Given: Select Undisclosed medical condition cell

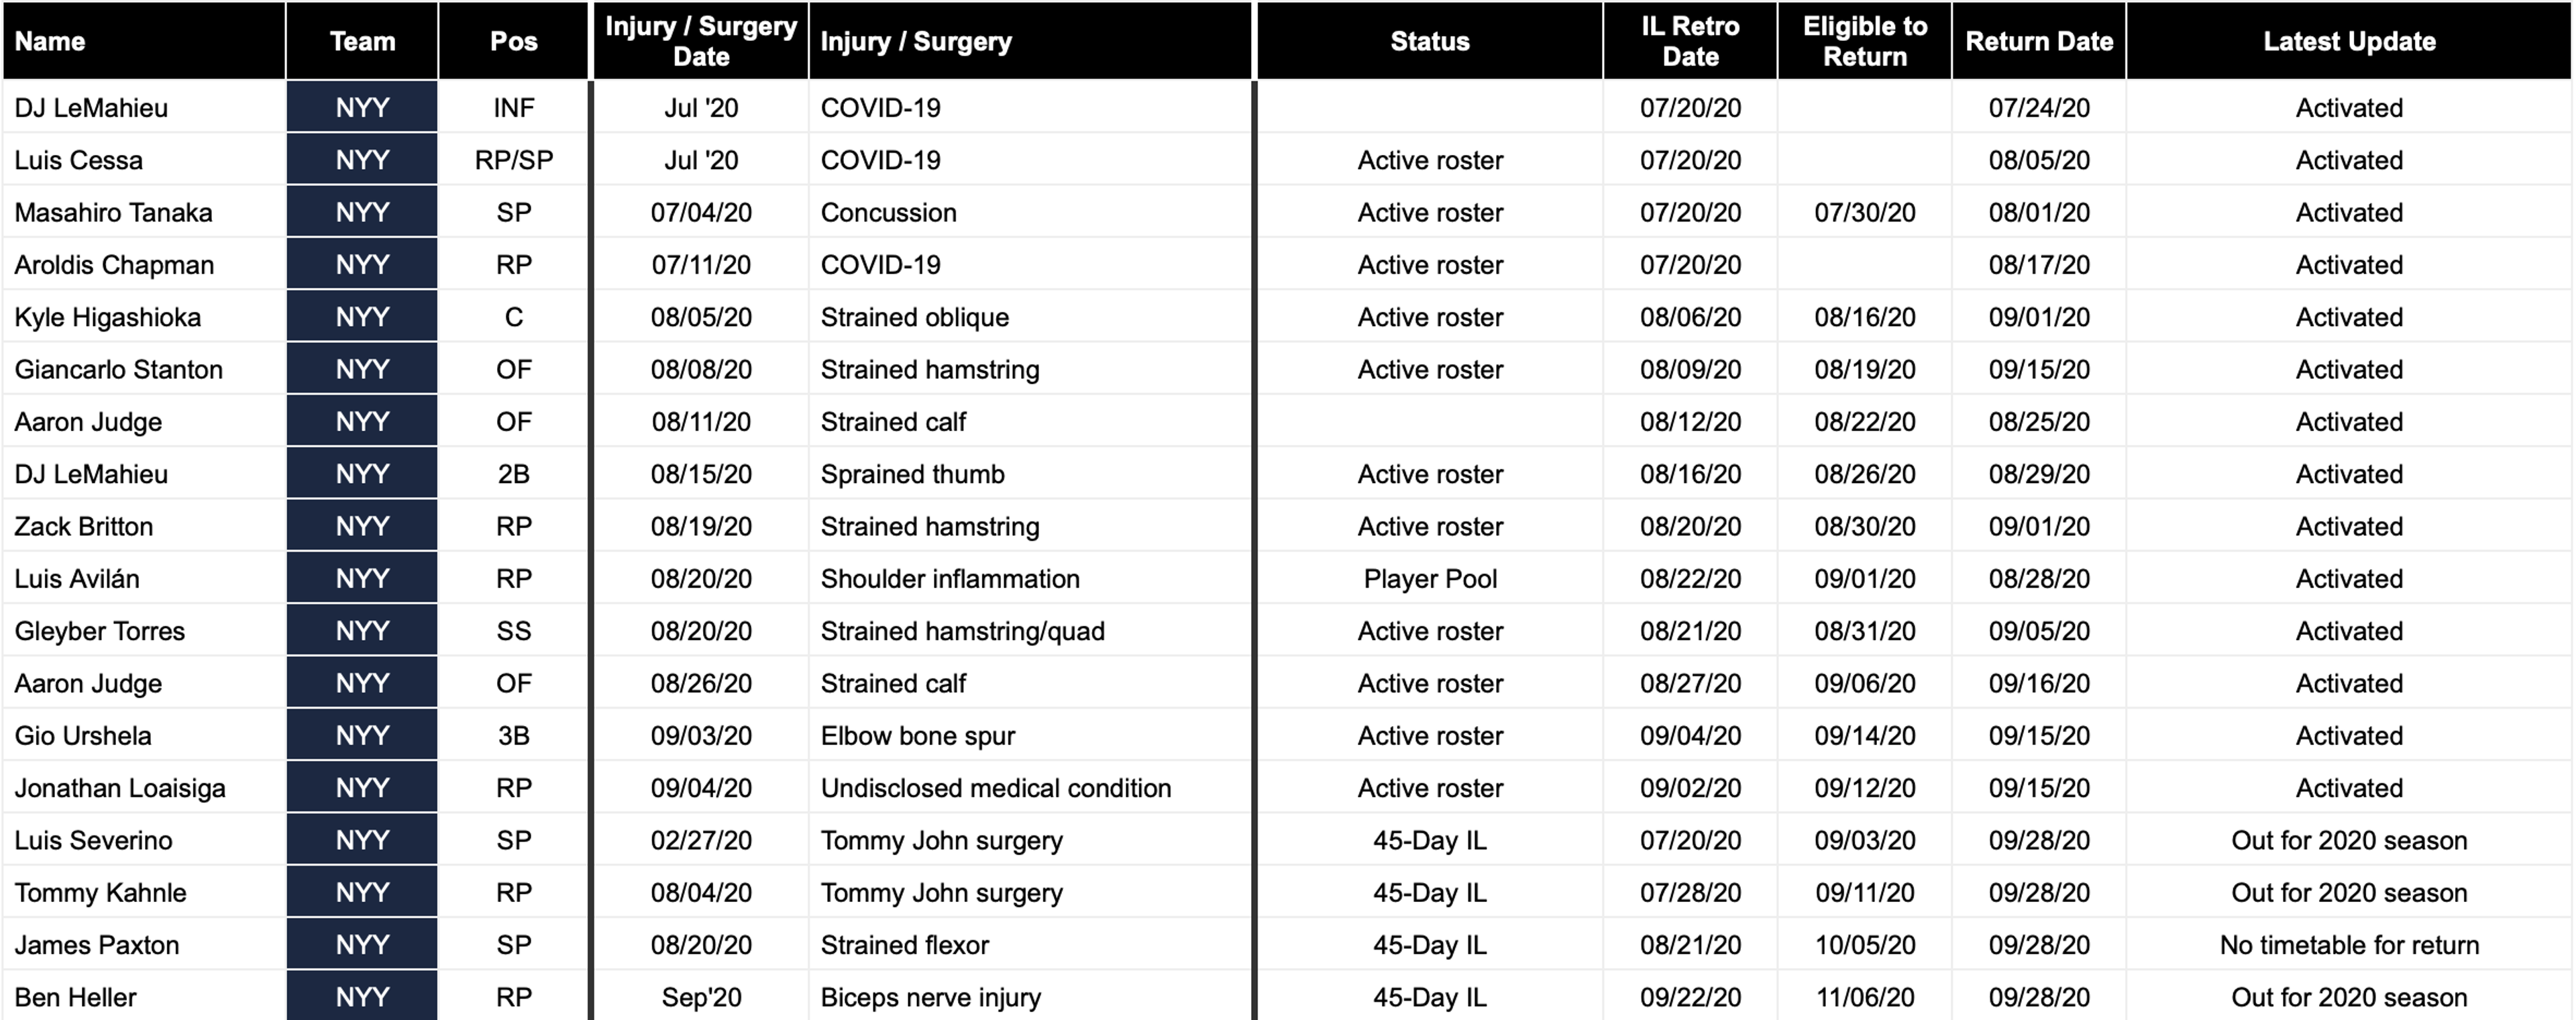Looking at the screenshot, I should click(x=1030, y=788).
